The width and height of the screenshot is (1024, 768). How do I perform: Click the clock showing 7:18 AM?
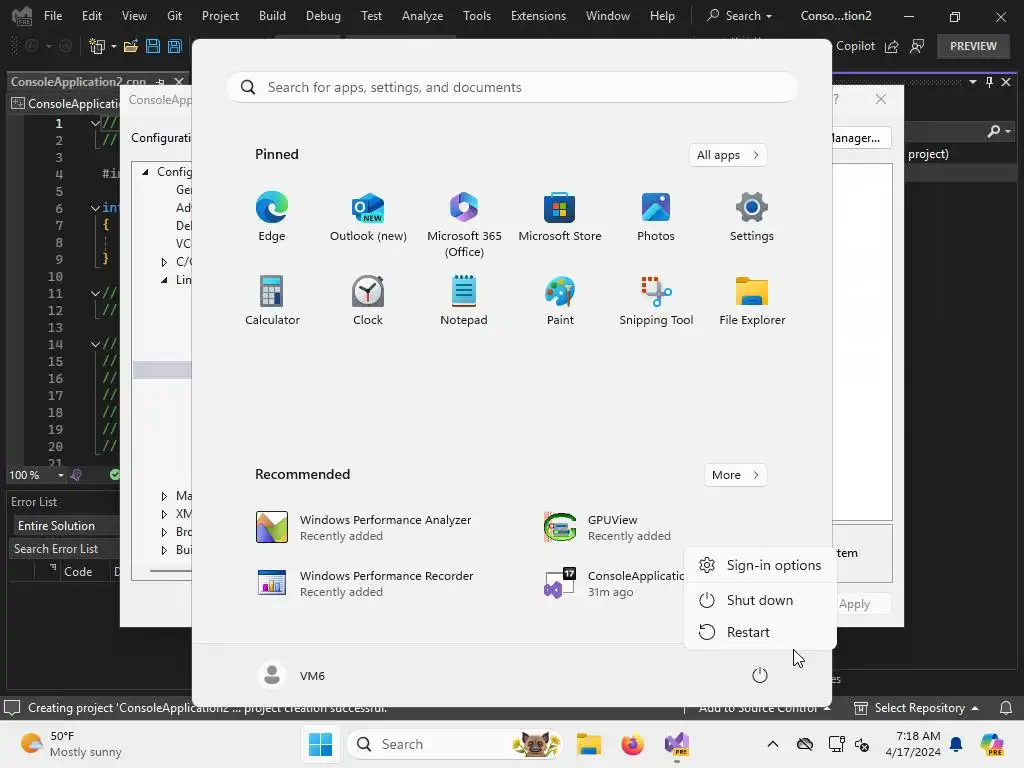coord(913,744)
